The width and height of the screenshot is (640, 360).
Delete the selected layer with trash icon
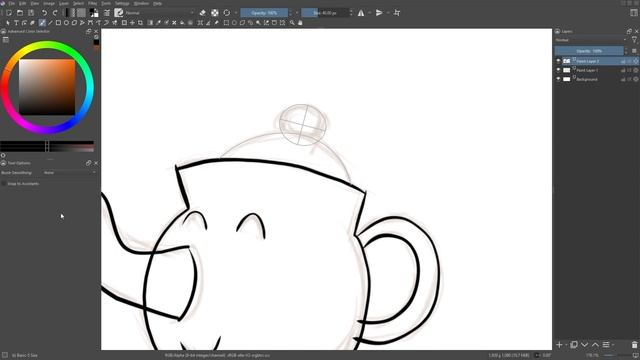coord(634,345)
